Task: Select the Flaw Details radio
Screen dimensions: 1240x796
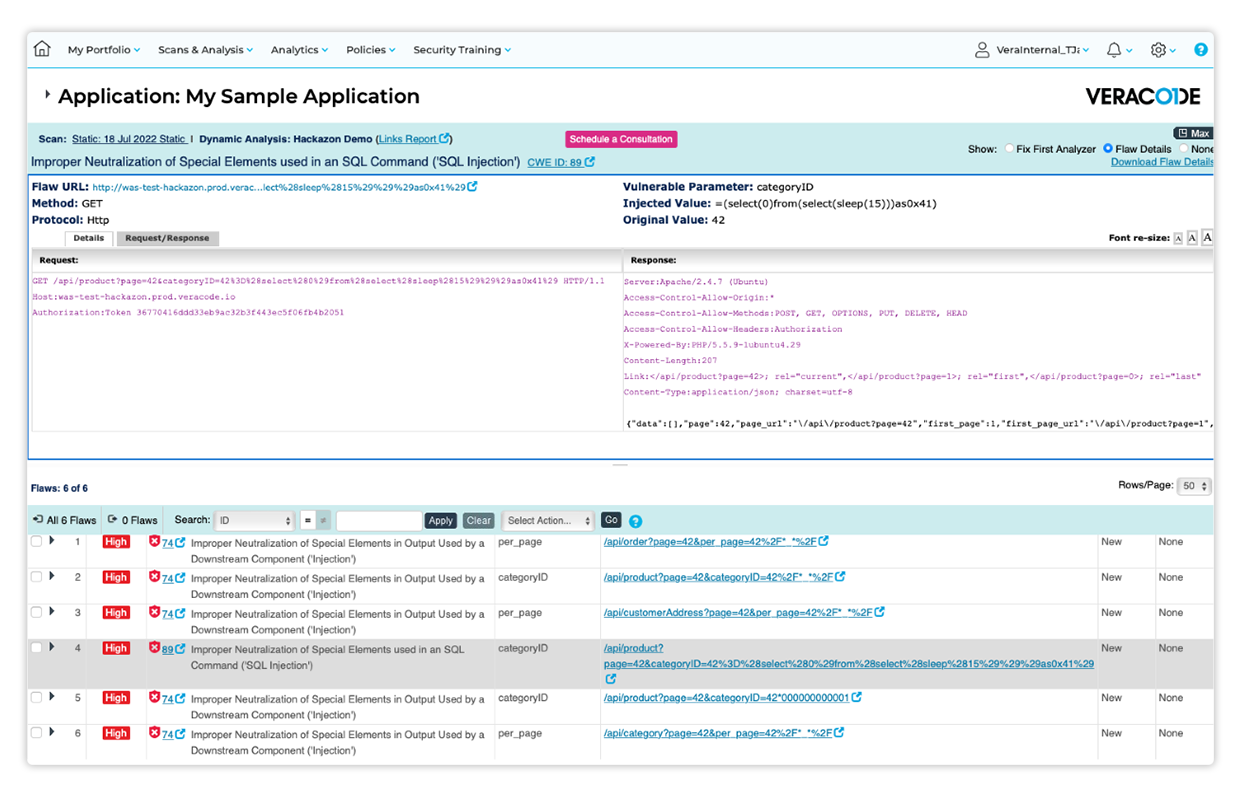Action: click(1108, 148)
